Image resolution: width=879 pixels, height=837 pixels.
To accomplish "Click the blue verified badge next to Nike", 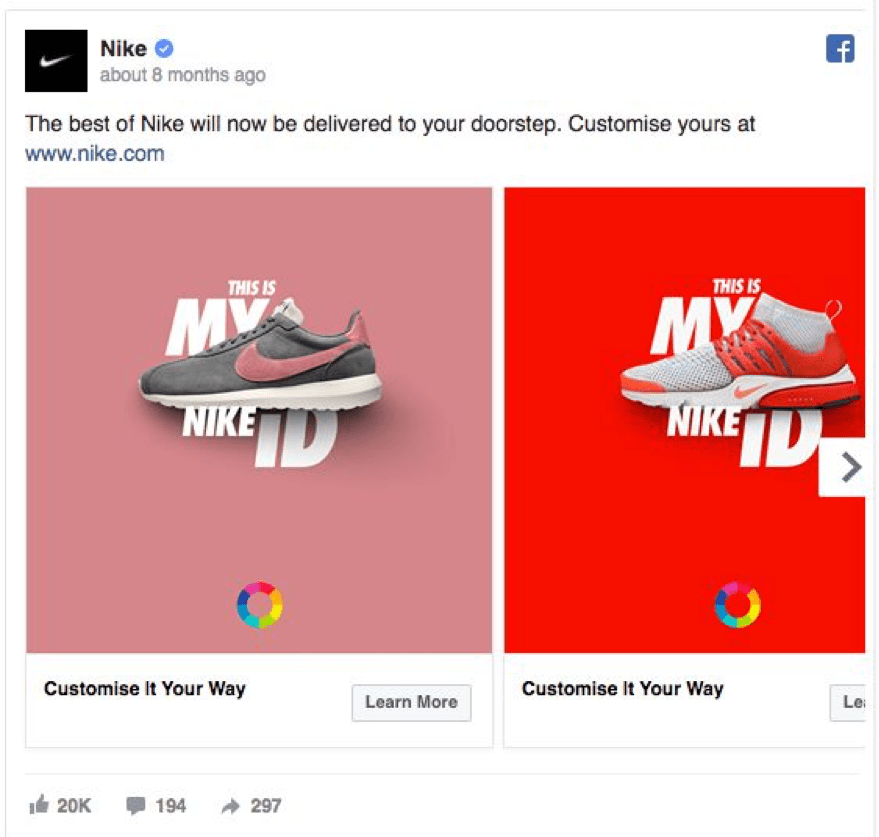I will pos(164,47).
